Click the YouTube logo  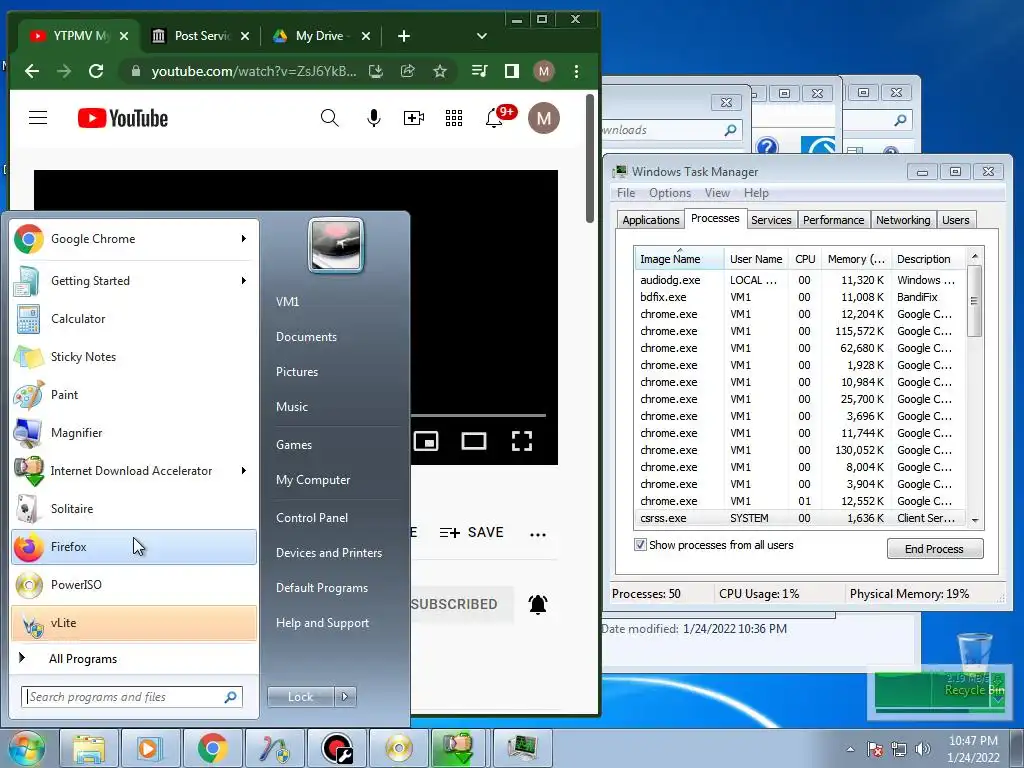point(123,118)
